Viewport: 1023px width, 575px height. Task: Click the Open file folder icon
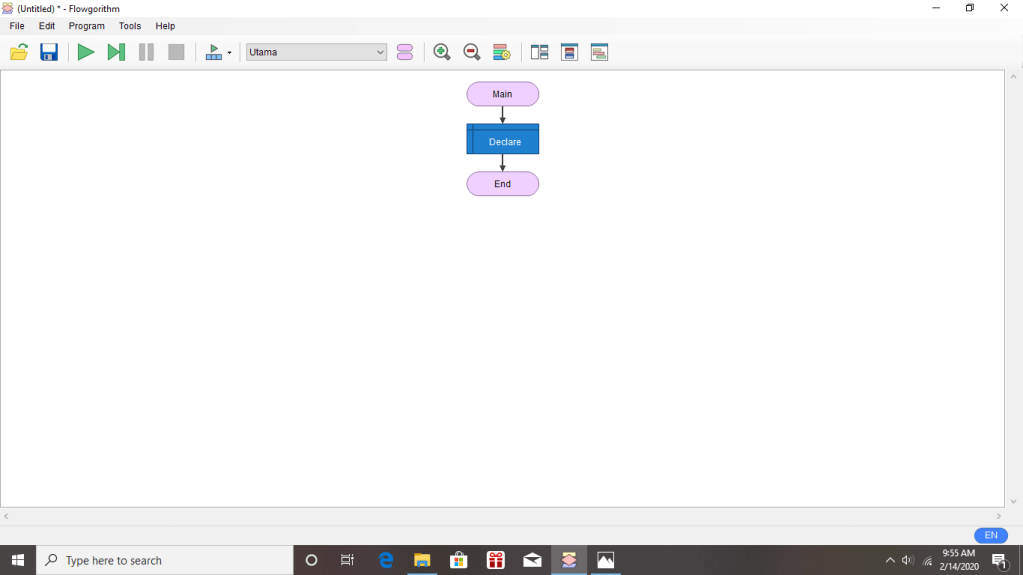click(19, 52)
